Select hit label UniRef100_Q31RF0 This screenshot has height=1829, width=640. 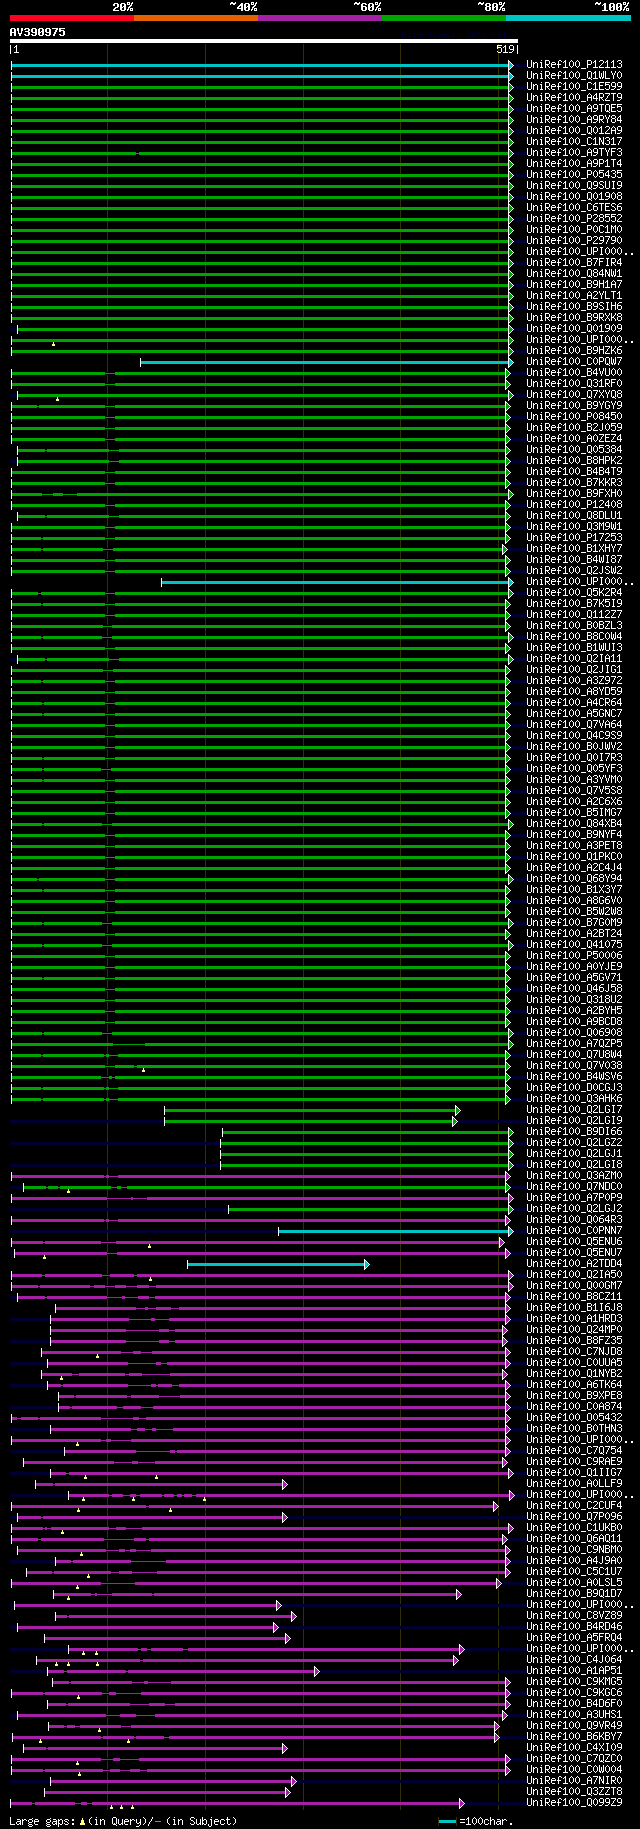pyautogui.click(x=574, y=384)
